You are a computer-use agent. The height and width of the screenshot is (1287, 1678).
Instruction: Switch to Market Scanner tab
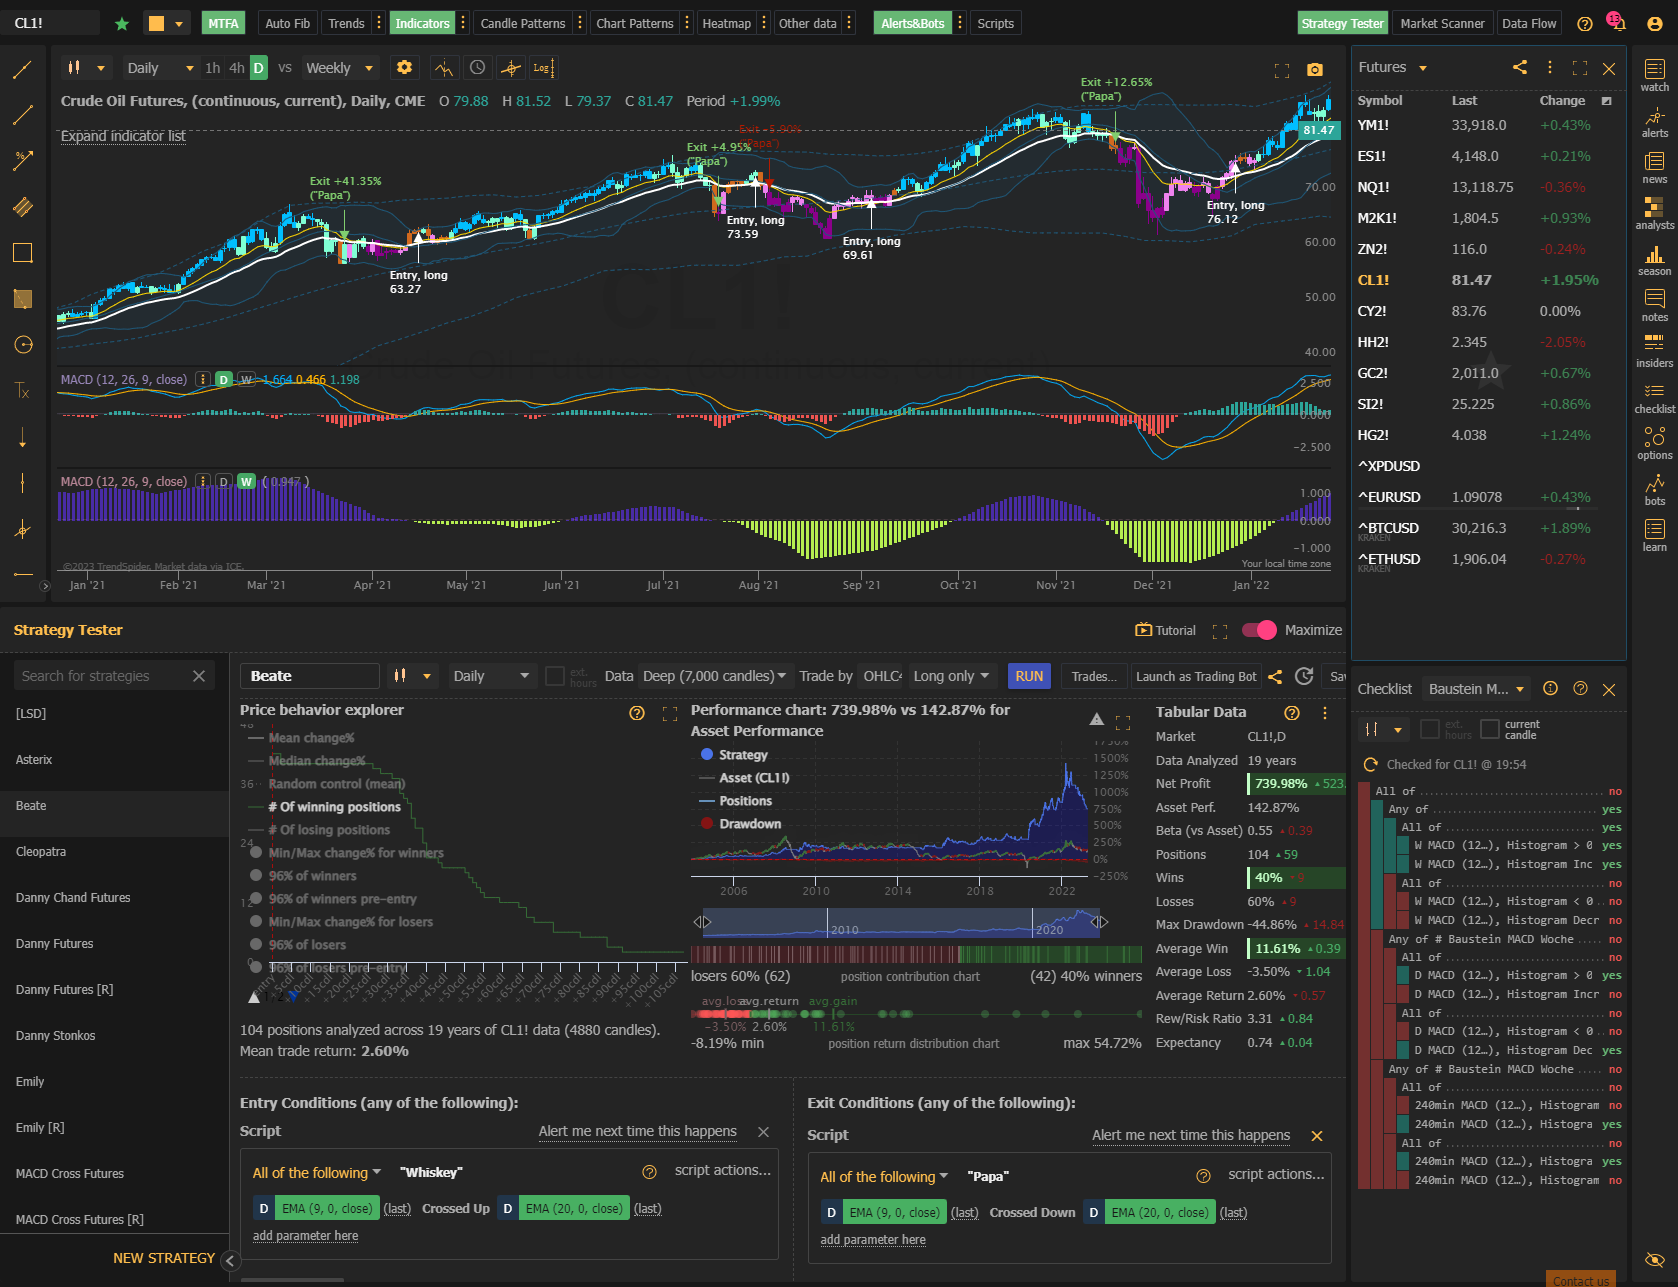point(1442,23)
